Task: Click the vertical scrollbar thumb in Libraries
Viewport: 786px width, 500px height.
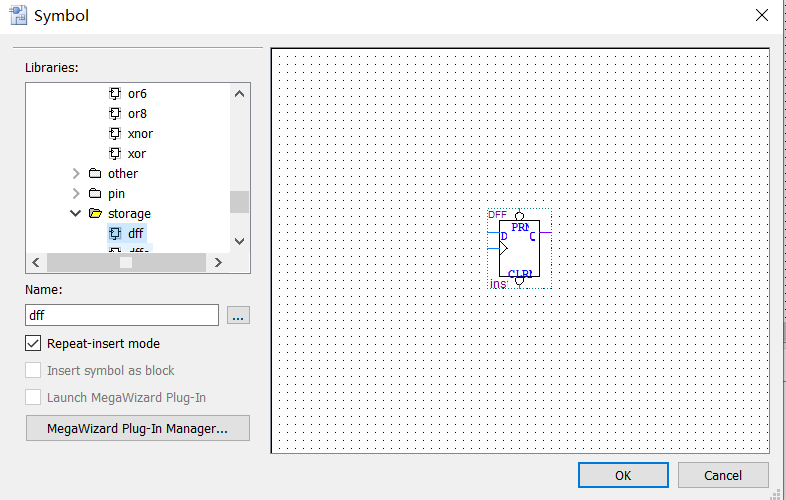Action: (240, 202)
